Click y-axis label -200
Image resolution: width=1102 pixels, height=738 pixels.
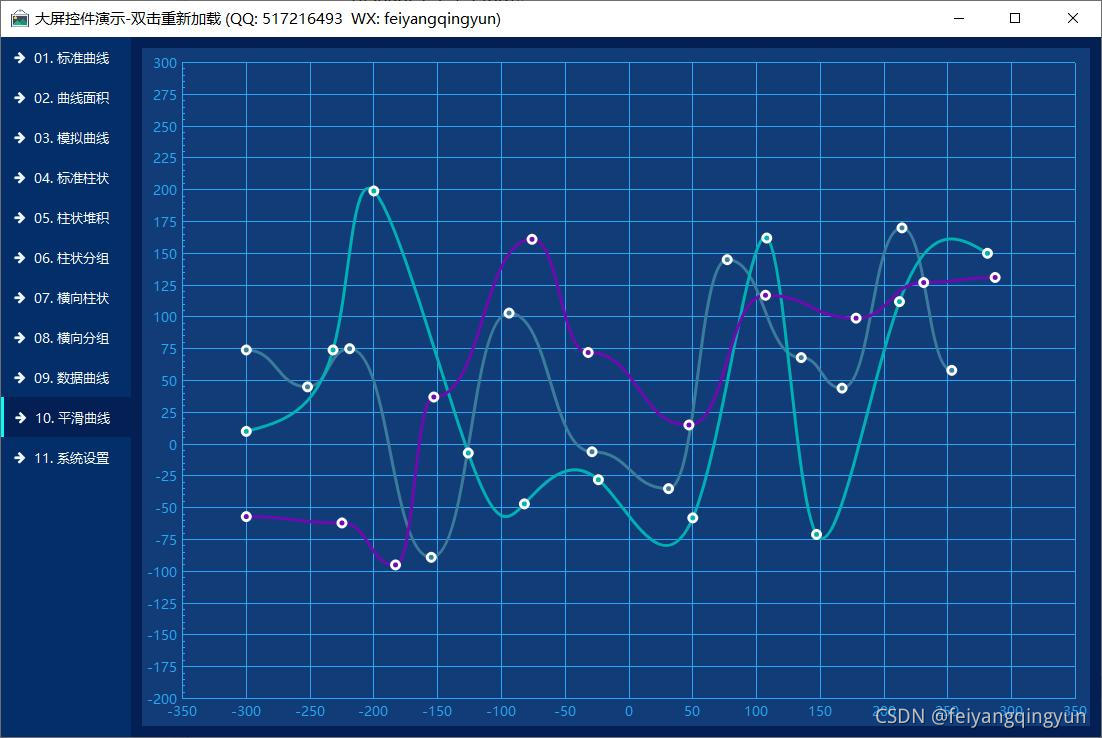point(162,699)
